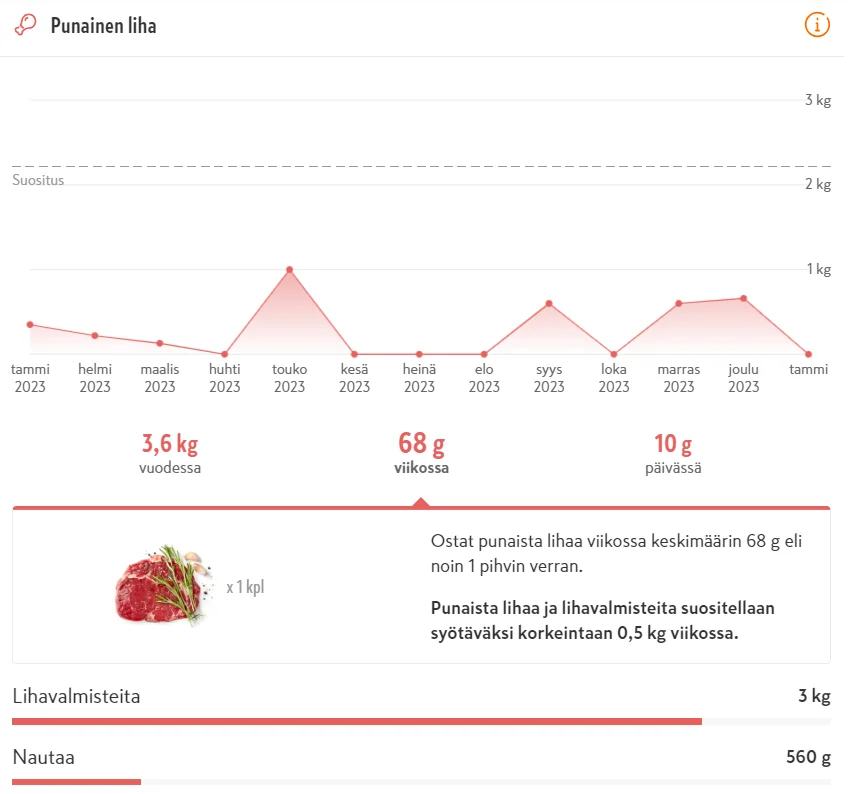Select the 68 g viikossa tab
The image size is (849, 794).
(421, 453)
